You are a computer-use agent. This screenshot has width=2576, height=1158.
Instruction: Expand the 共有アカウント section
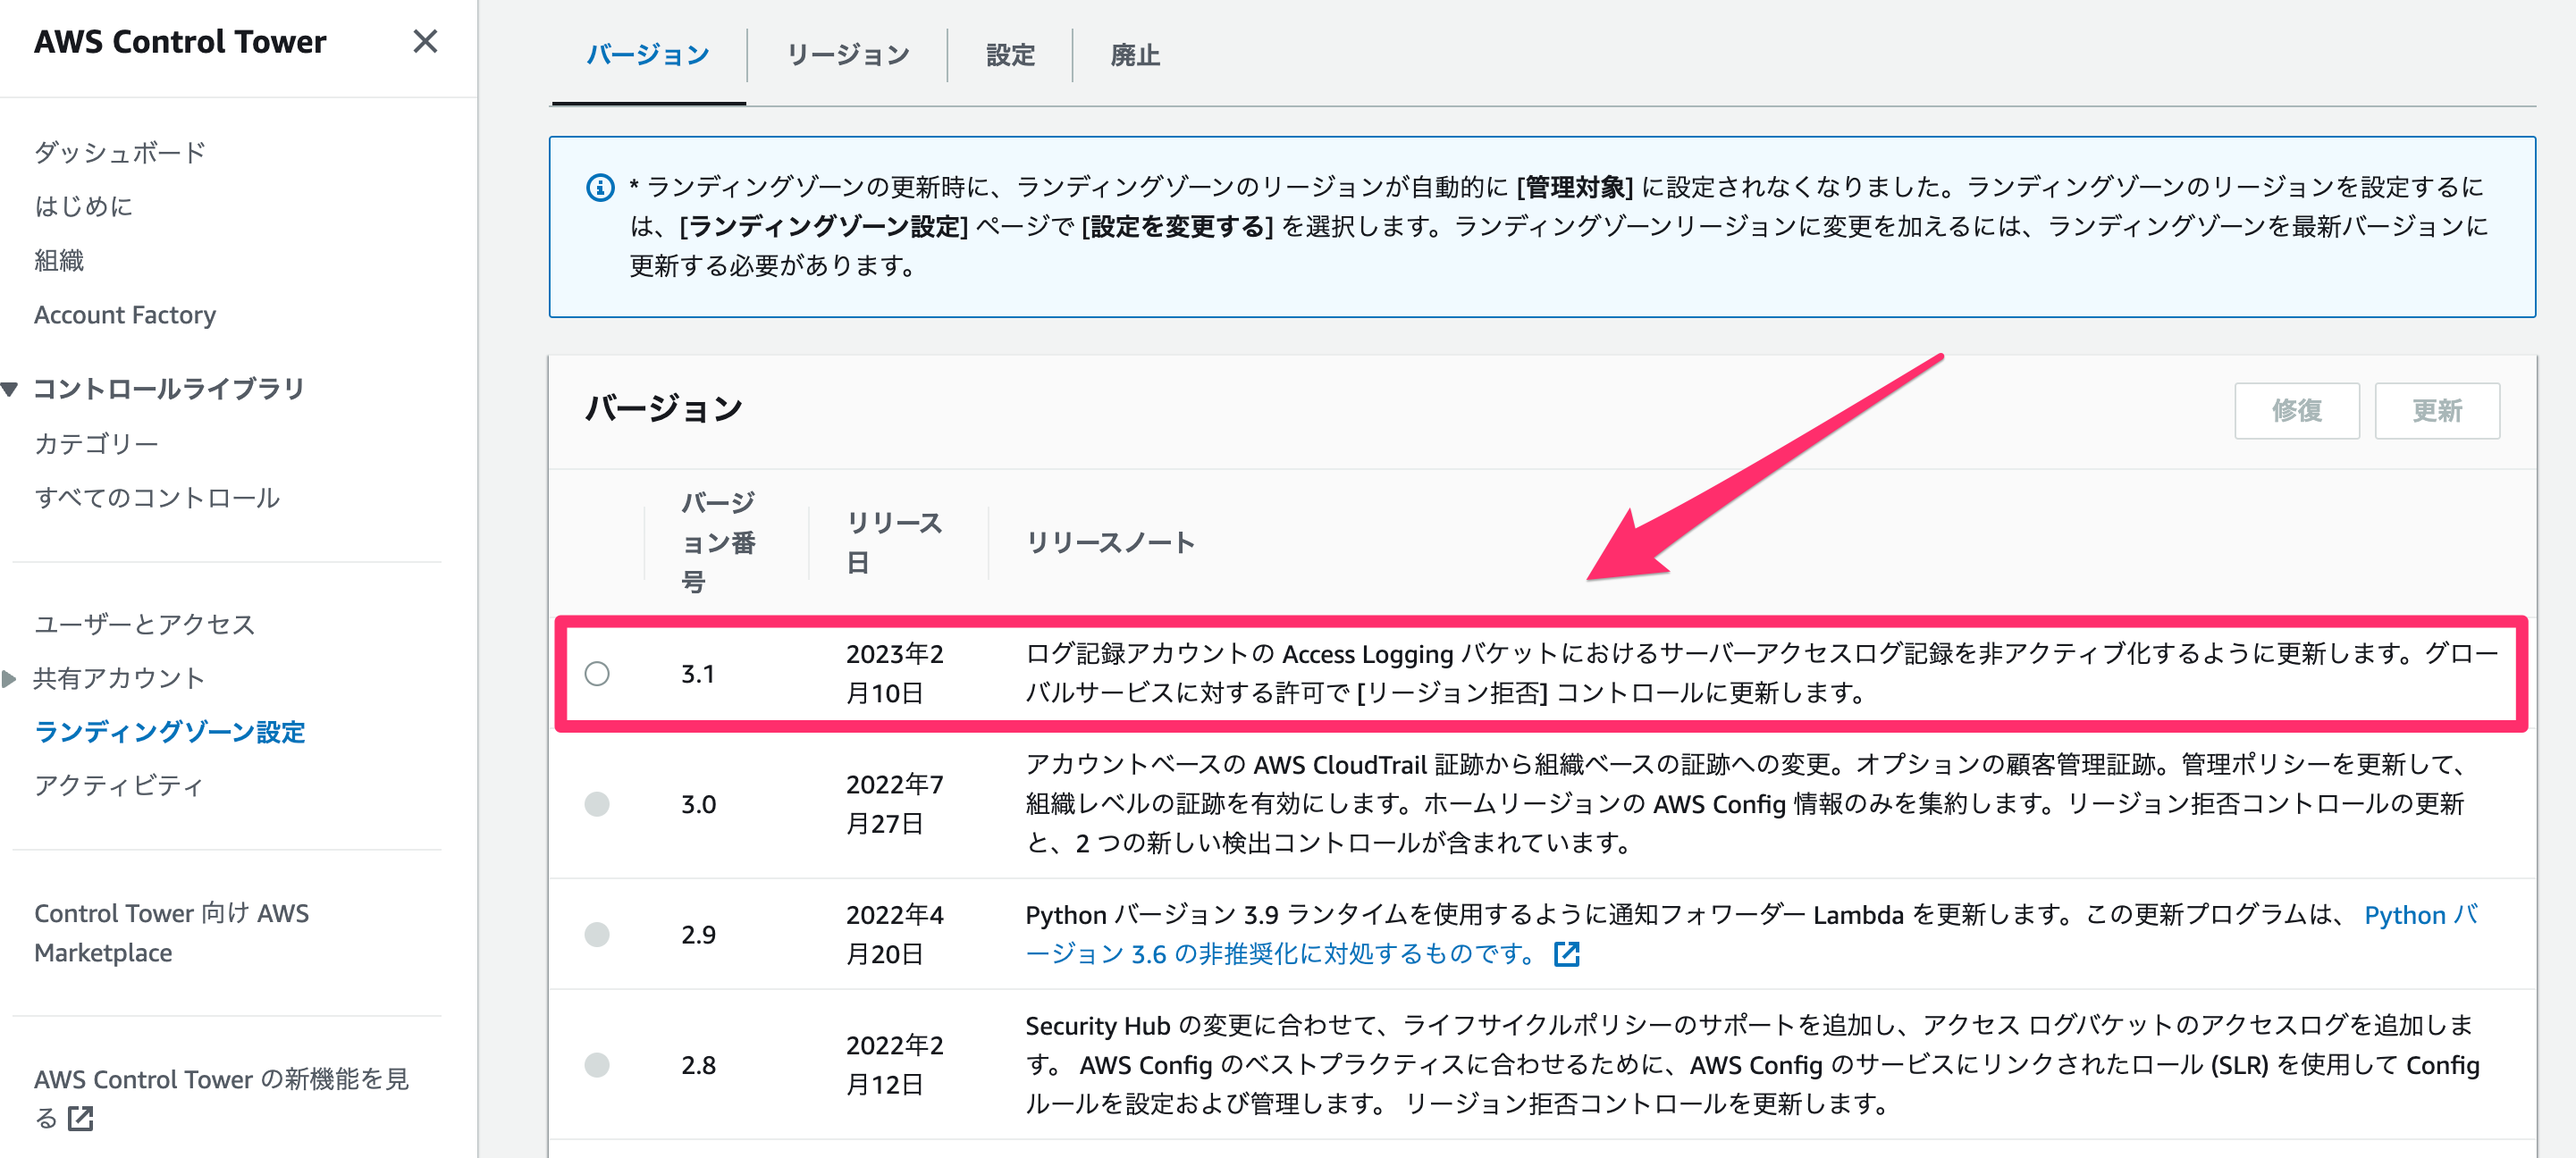pos(10,679)
